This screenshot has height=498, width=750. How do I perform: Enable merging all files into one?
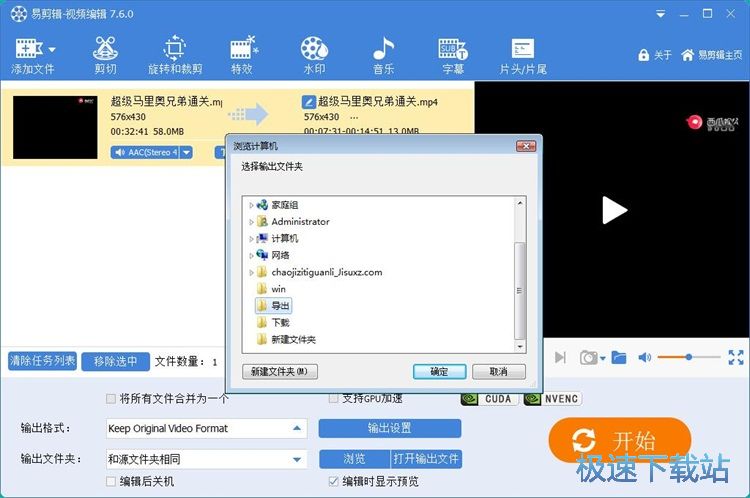click(x=111, y=398)
